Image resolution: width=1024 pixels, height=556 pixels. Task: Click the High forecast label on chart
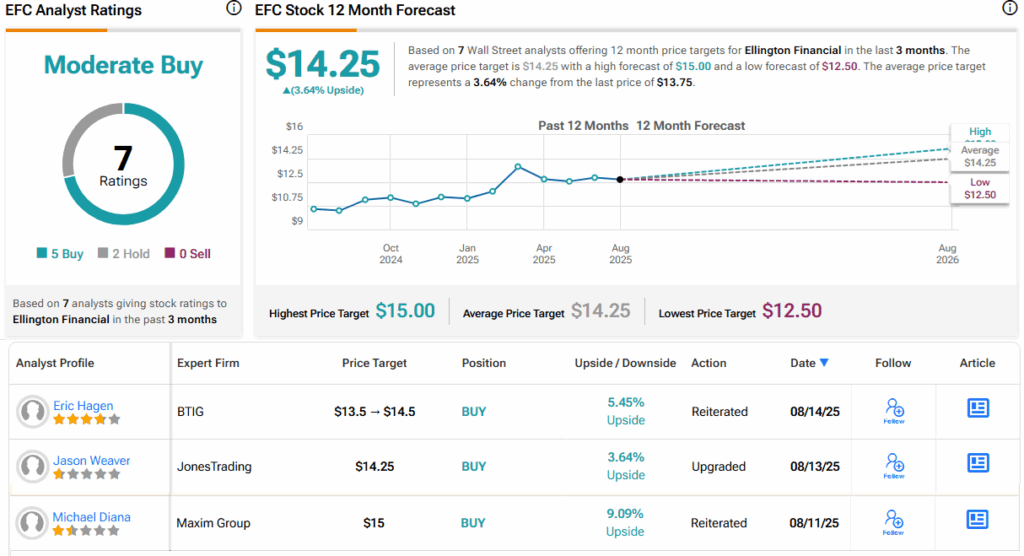click(x=980, y=132)
